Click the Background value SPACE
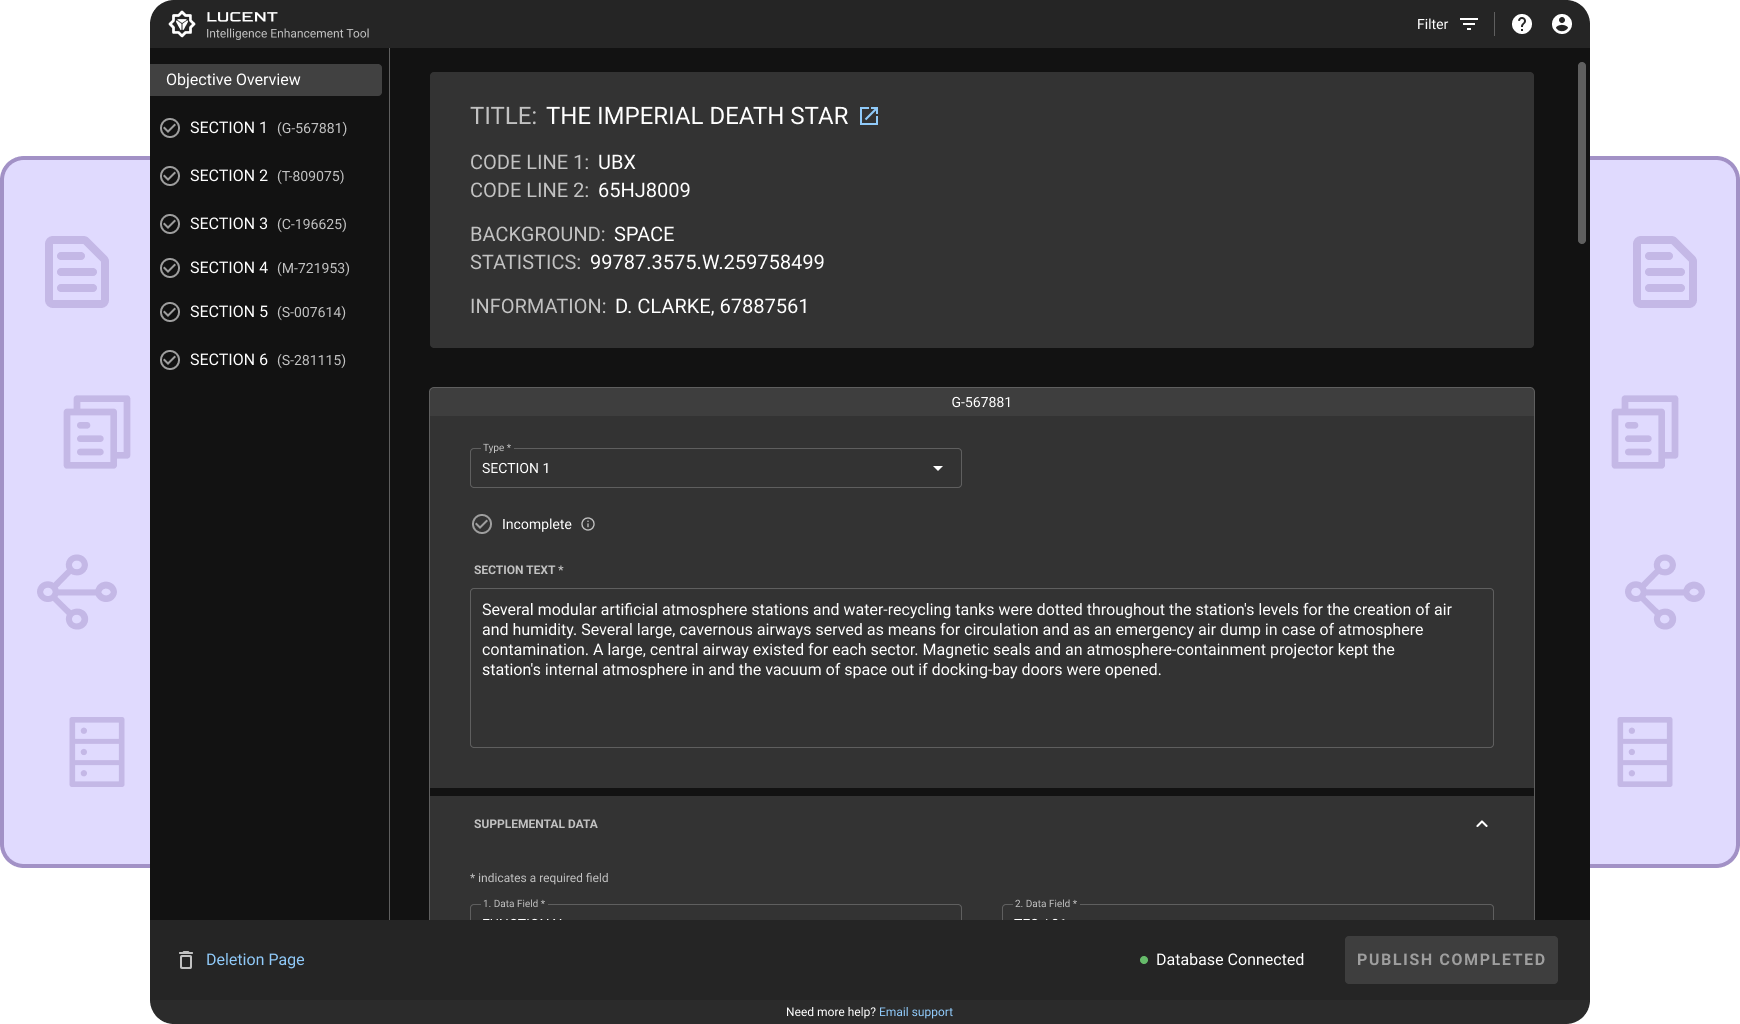The width and height of the screenshot is (1740, 1024). coord(644,234)
